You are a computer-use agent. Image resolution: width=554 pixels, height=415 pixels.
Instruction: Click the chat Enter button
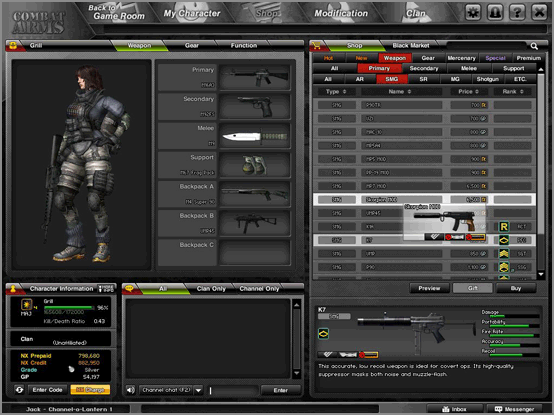[x=281, y=390]
